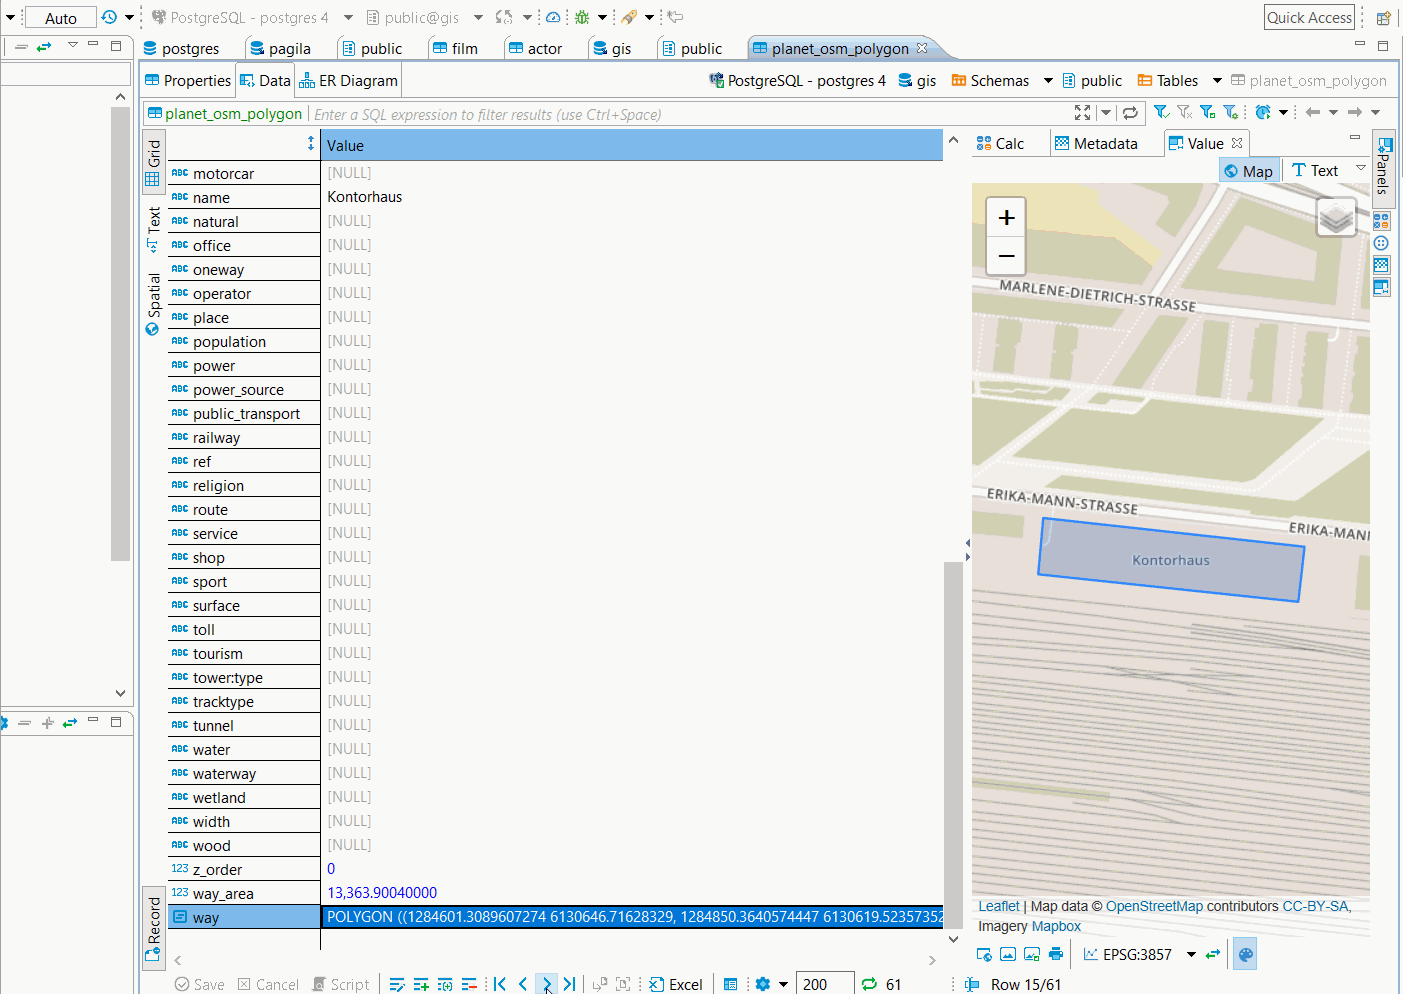Image resolution: width=1403 pixels, height=994 pixels.
Task: Open the EPSG:3857 projection dropdown
Action: (x=1190, y=954)
